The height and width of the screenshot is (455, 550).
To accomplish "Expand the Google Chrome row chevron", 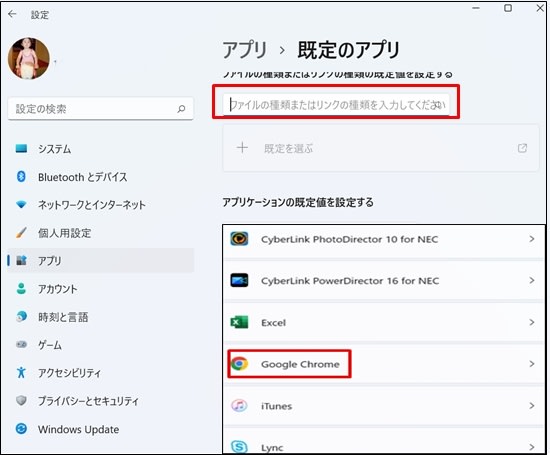I will 532,364.
